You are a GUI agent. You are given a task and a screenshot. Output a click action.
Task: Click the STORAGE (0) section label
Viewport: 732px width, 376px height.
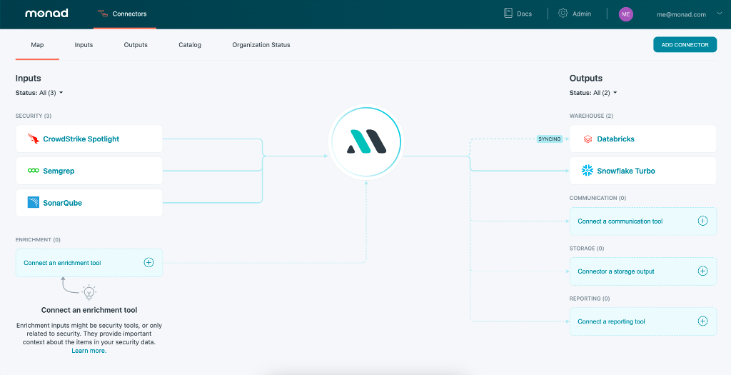[587, 248]
